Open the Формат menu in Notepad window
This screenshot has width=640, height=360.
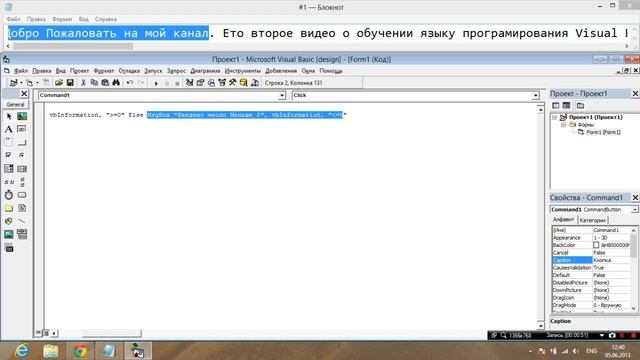pos(62,19)
